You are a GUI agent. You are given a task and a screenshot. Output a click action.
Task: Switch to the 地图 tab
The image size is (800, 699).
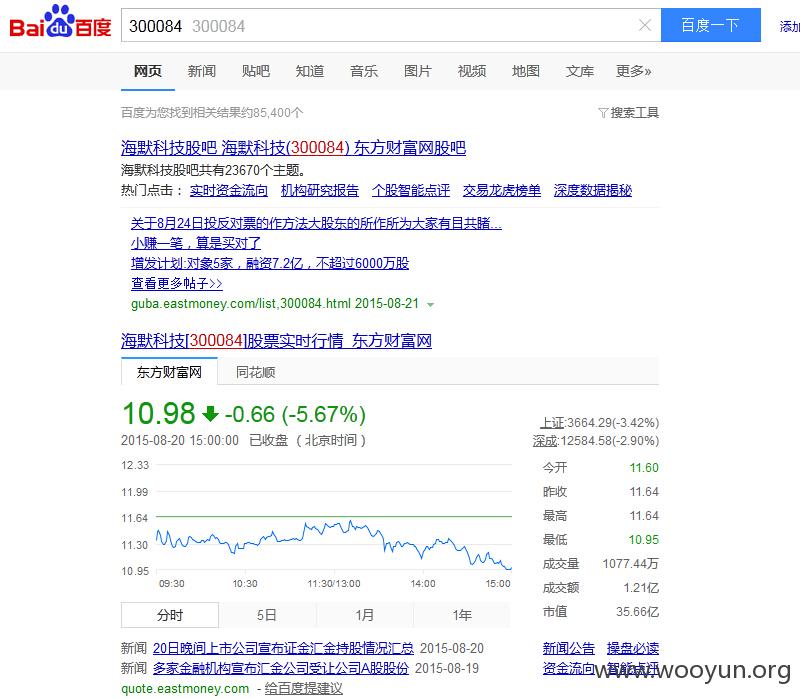526,71
